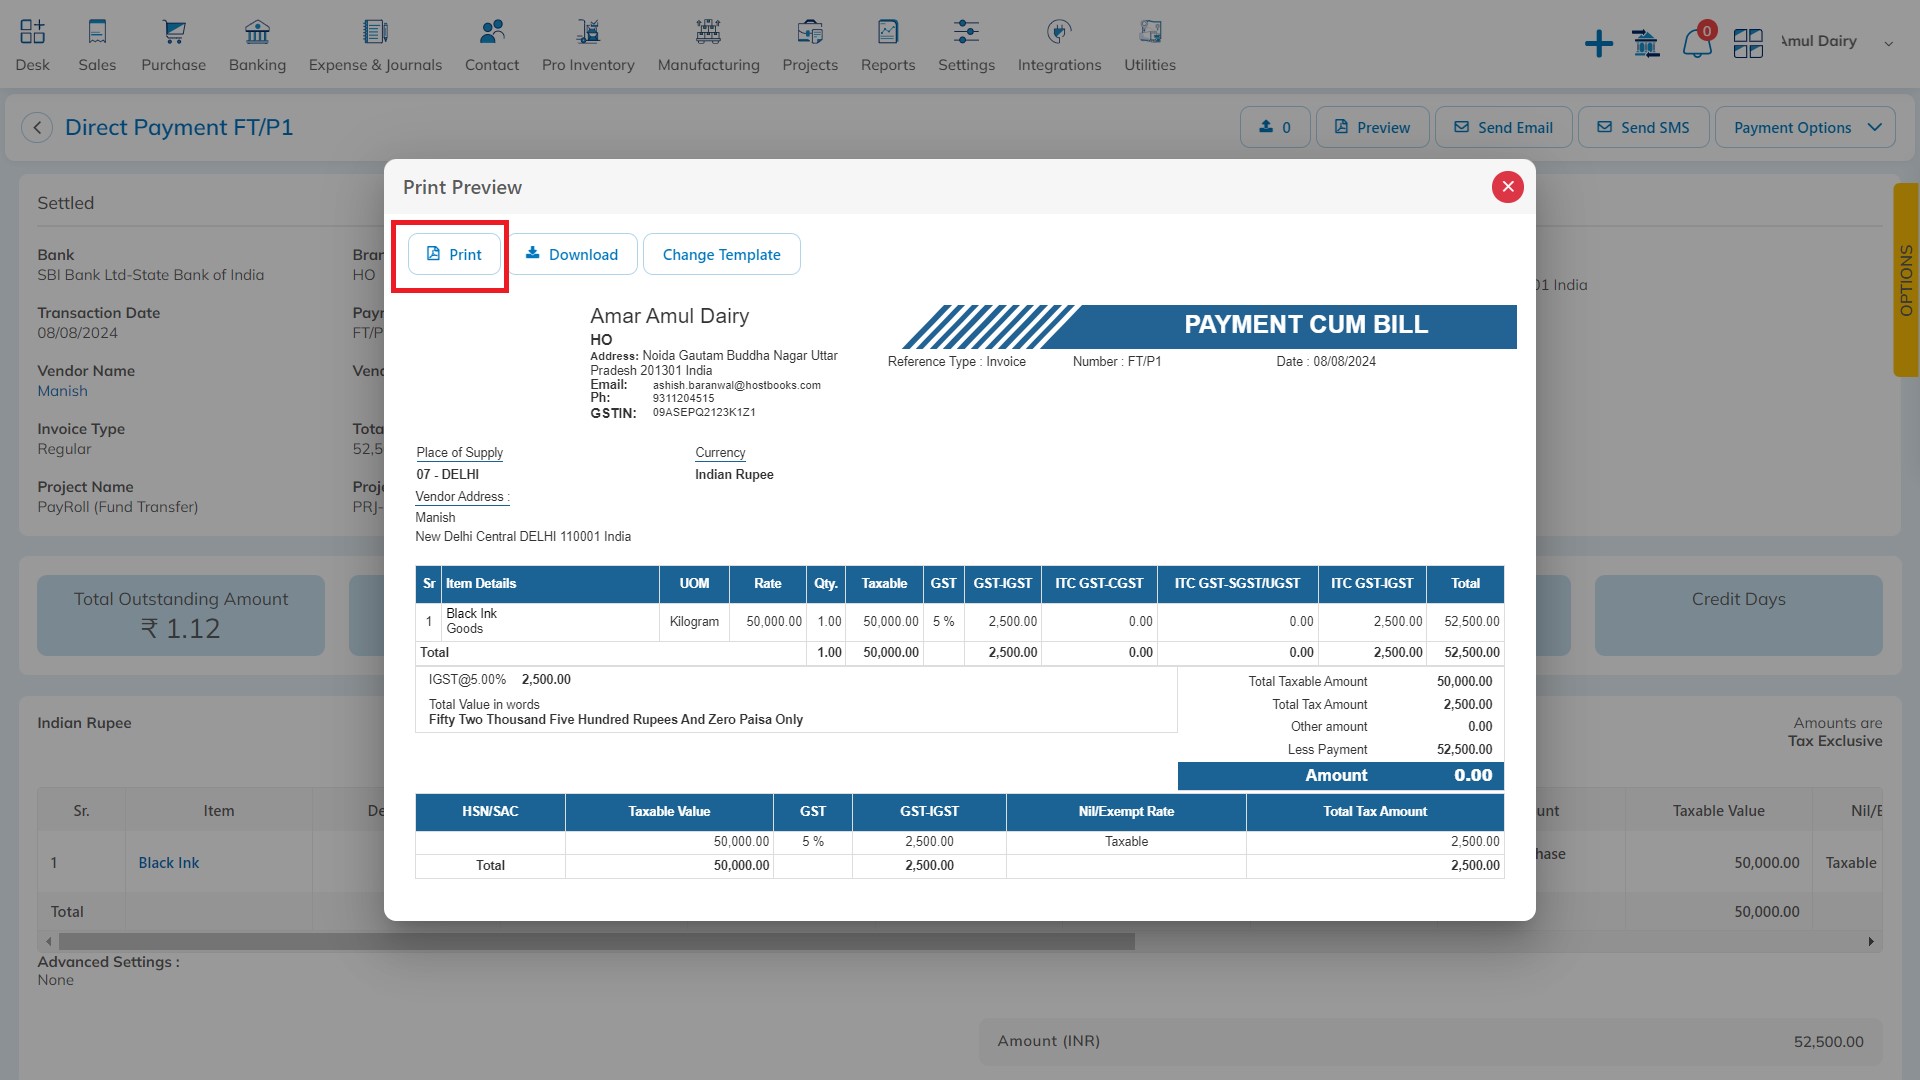1920x1080 pixels.
Task: Open the Reports module icon
Action: pyautogui.click(x=888, y=32)
